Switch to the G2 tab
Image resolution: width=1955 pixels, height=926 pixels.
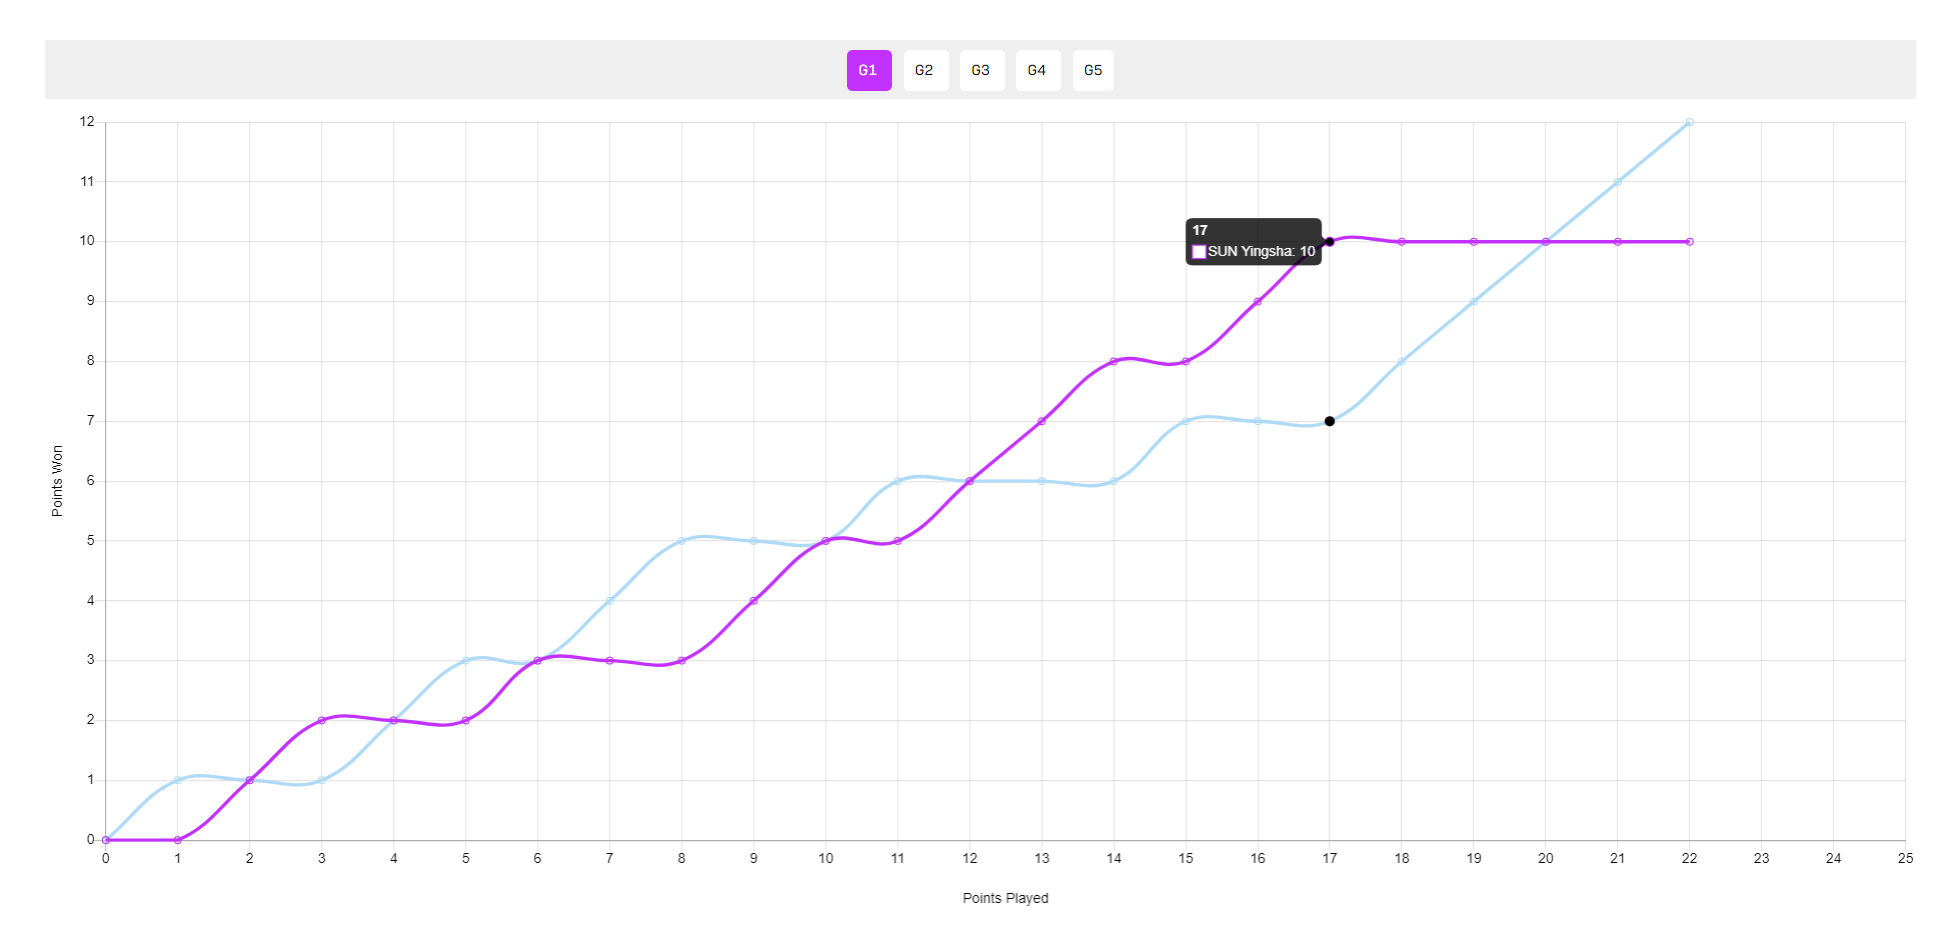point(925,71)
